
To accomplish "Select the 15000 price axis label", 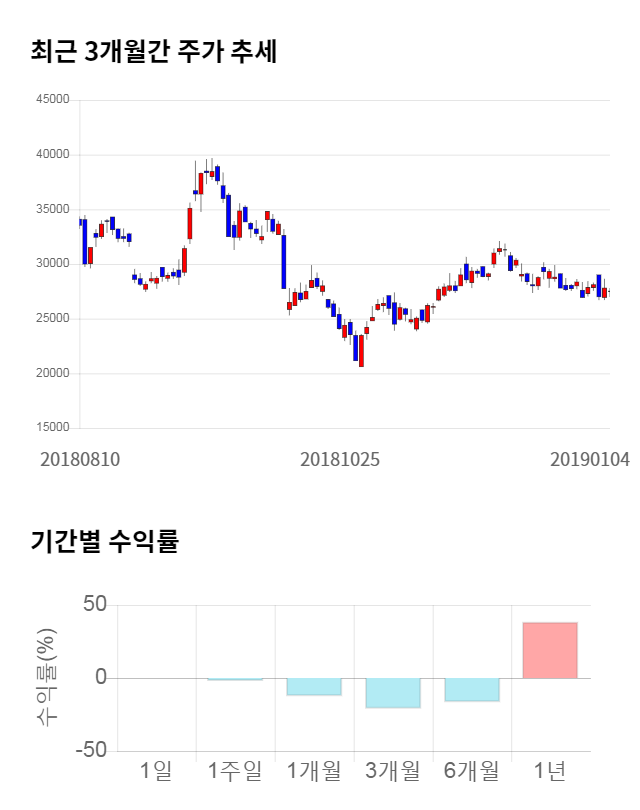I will click(52, 428).
